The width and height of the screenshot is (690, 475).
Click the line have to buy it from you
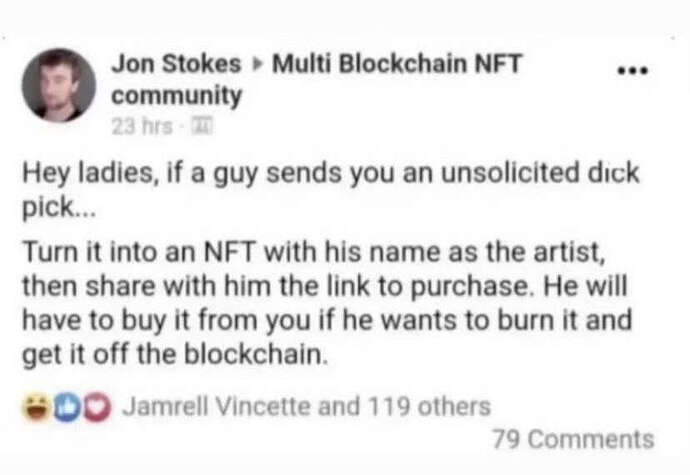point(327,320)
